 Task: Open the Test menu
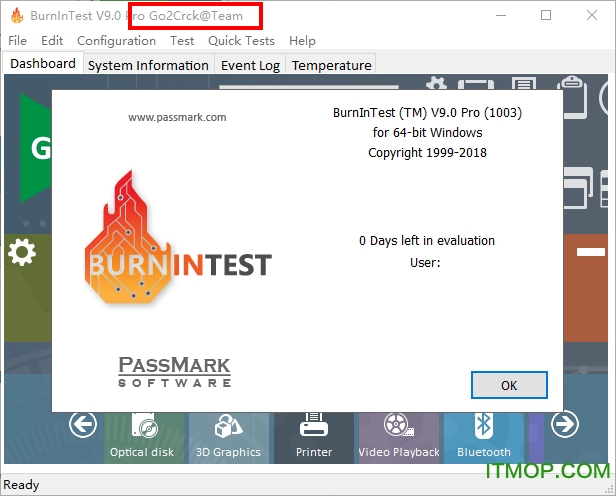(x=182, y=41)
